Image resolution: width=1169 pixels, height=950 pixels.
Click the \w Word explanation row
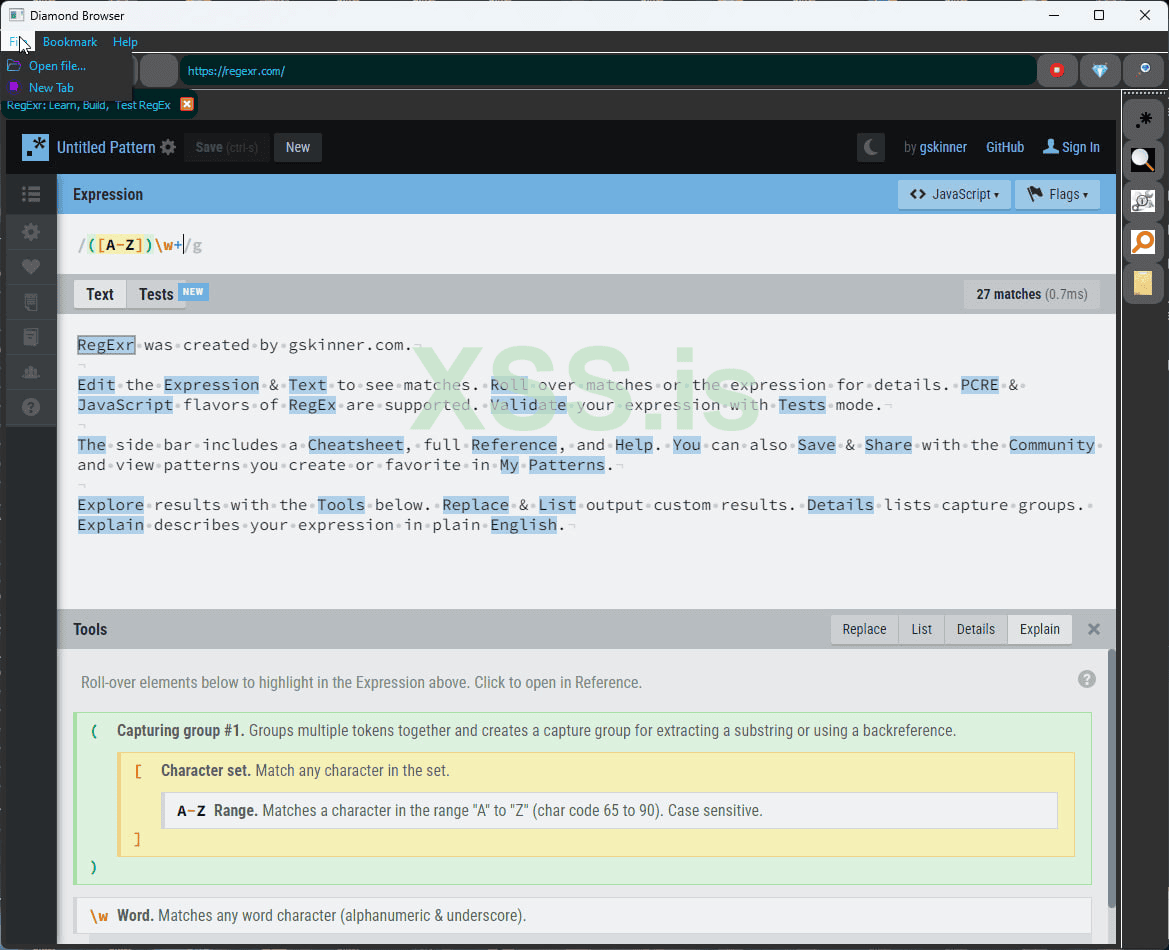click(582, 916)
